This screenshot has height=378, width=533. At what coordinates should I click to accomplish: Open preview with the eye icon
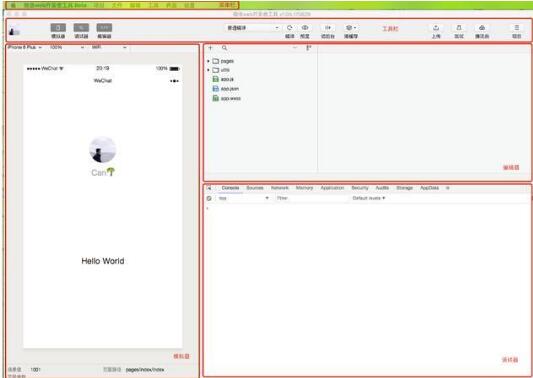305,28
